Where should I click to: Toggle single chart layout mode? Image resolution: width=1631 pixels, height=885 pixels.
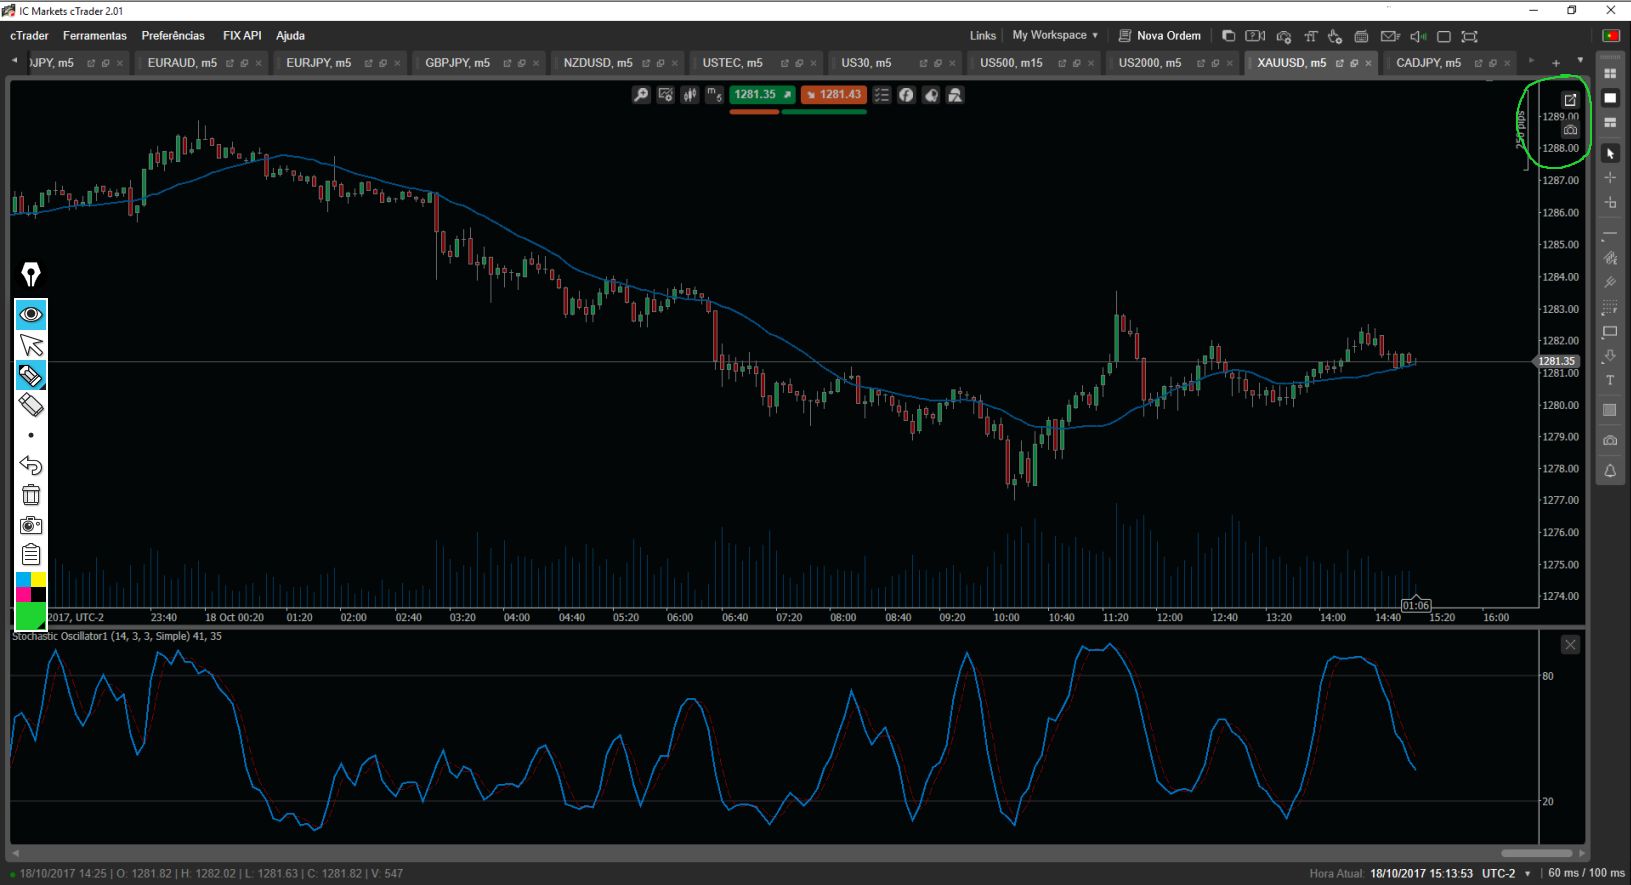tap(1610, 98)
